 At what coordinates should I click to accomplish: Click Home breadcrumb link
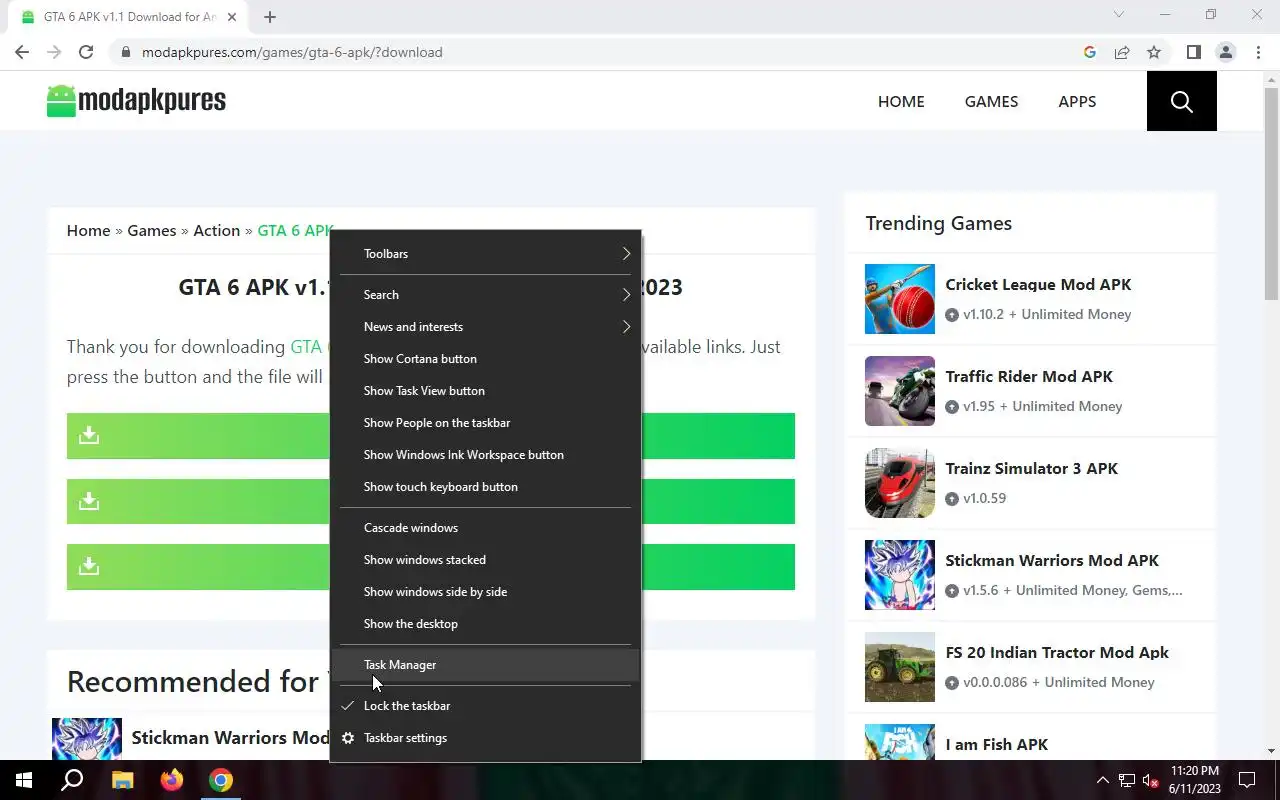point(88,231)
